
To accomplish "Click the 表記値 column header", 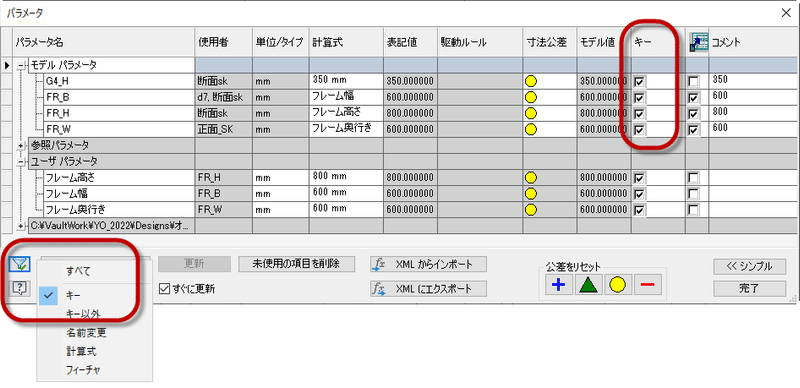I will click(410, 43).
